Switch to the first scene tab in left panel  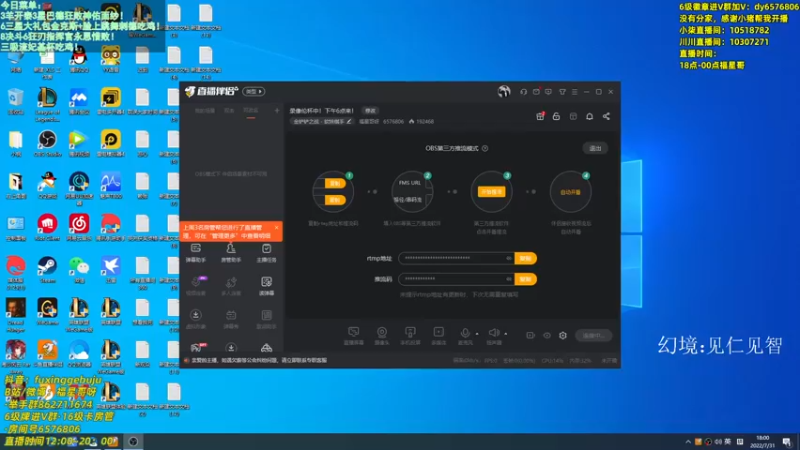205,111
